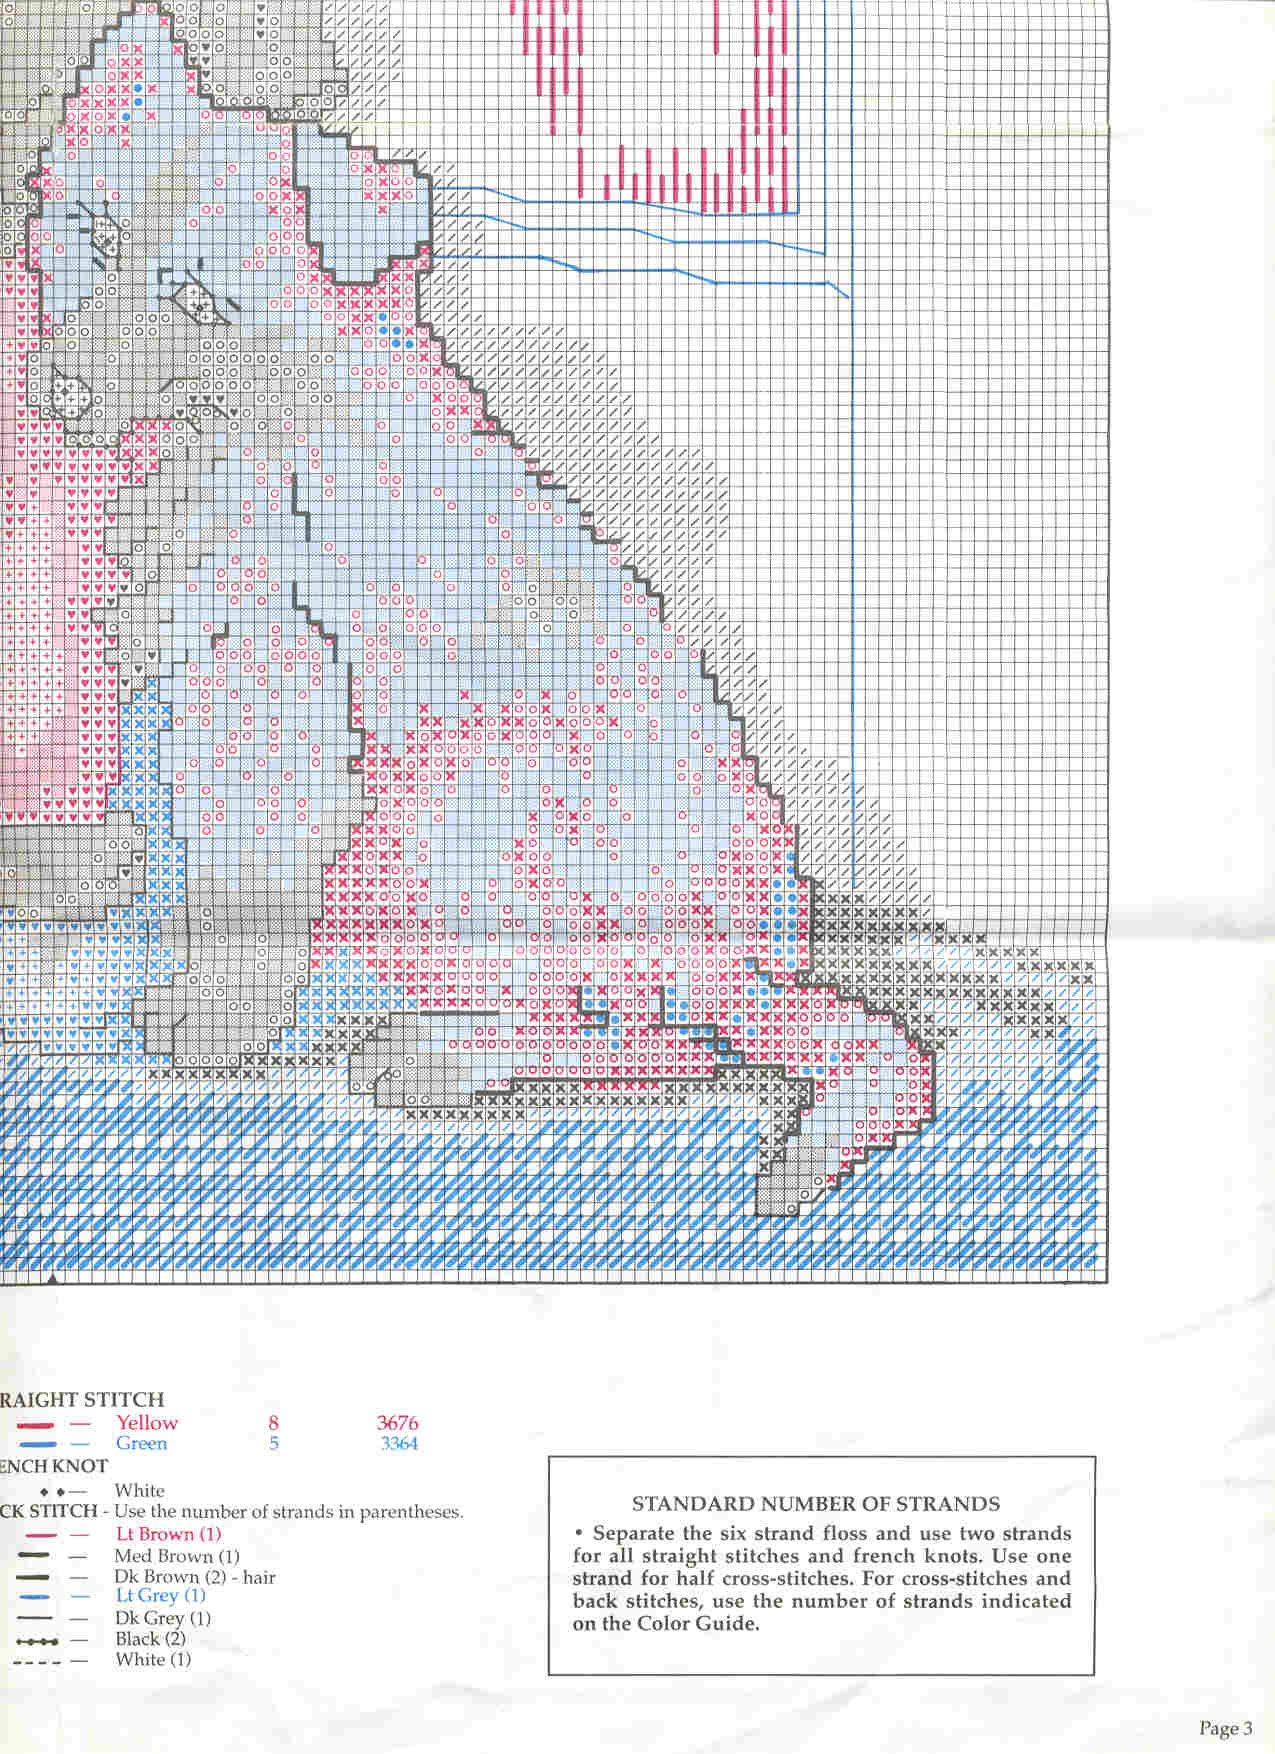
Task: Click the number '8' in the Yellow row
Action: tap(273, 1422)
